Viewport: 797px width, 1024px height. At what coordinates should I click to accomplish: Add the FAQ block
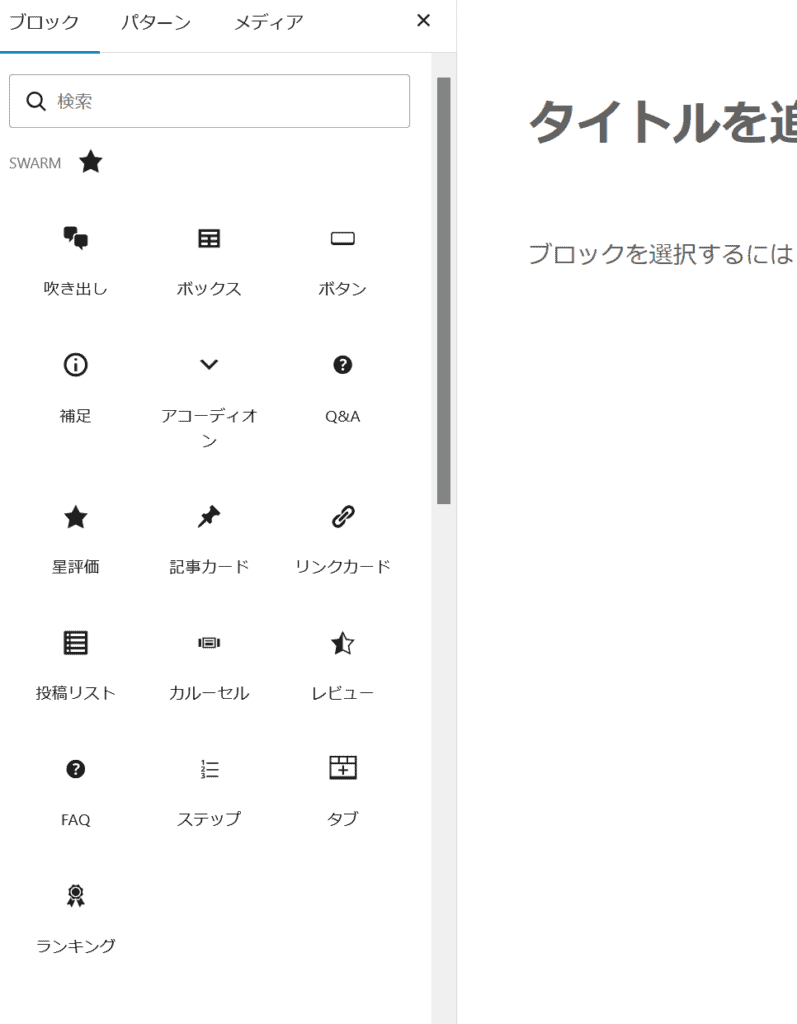coord(76,791)
